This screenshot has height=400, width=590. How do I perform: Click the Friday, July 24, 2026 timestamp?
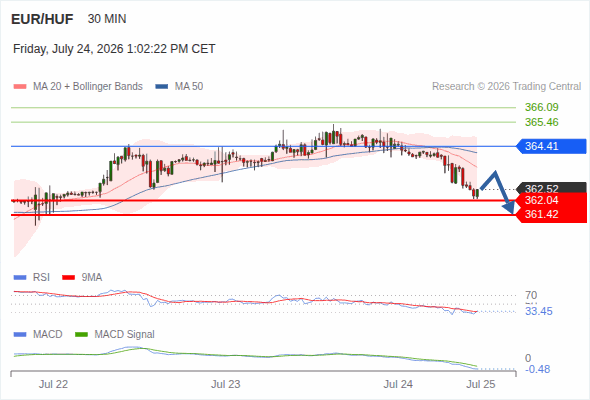coord(114,49)
